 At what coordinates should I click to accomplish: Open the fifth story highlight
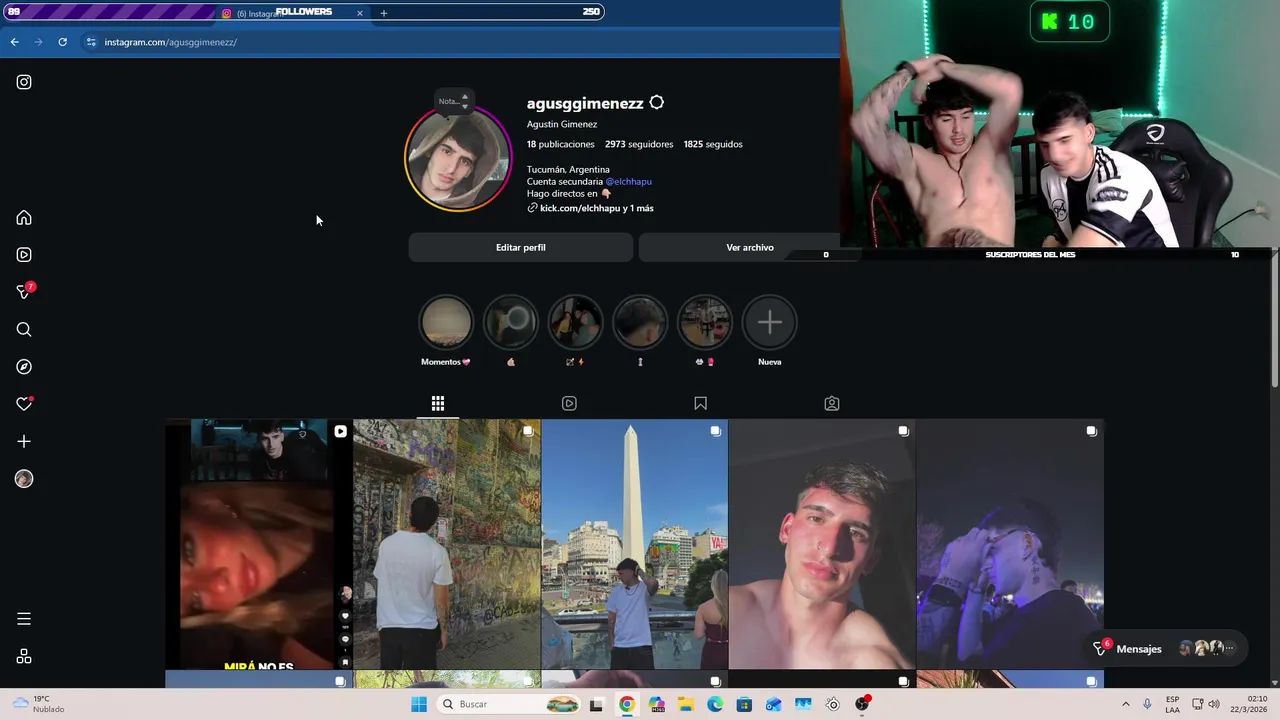[705, 322]
